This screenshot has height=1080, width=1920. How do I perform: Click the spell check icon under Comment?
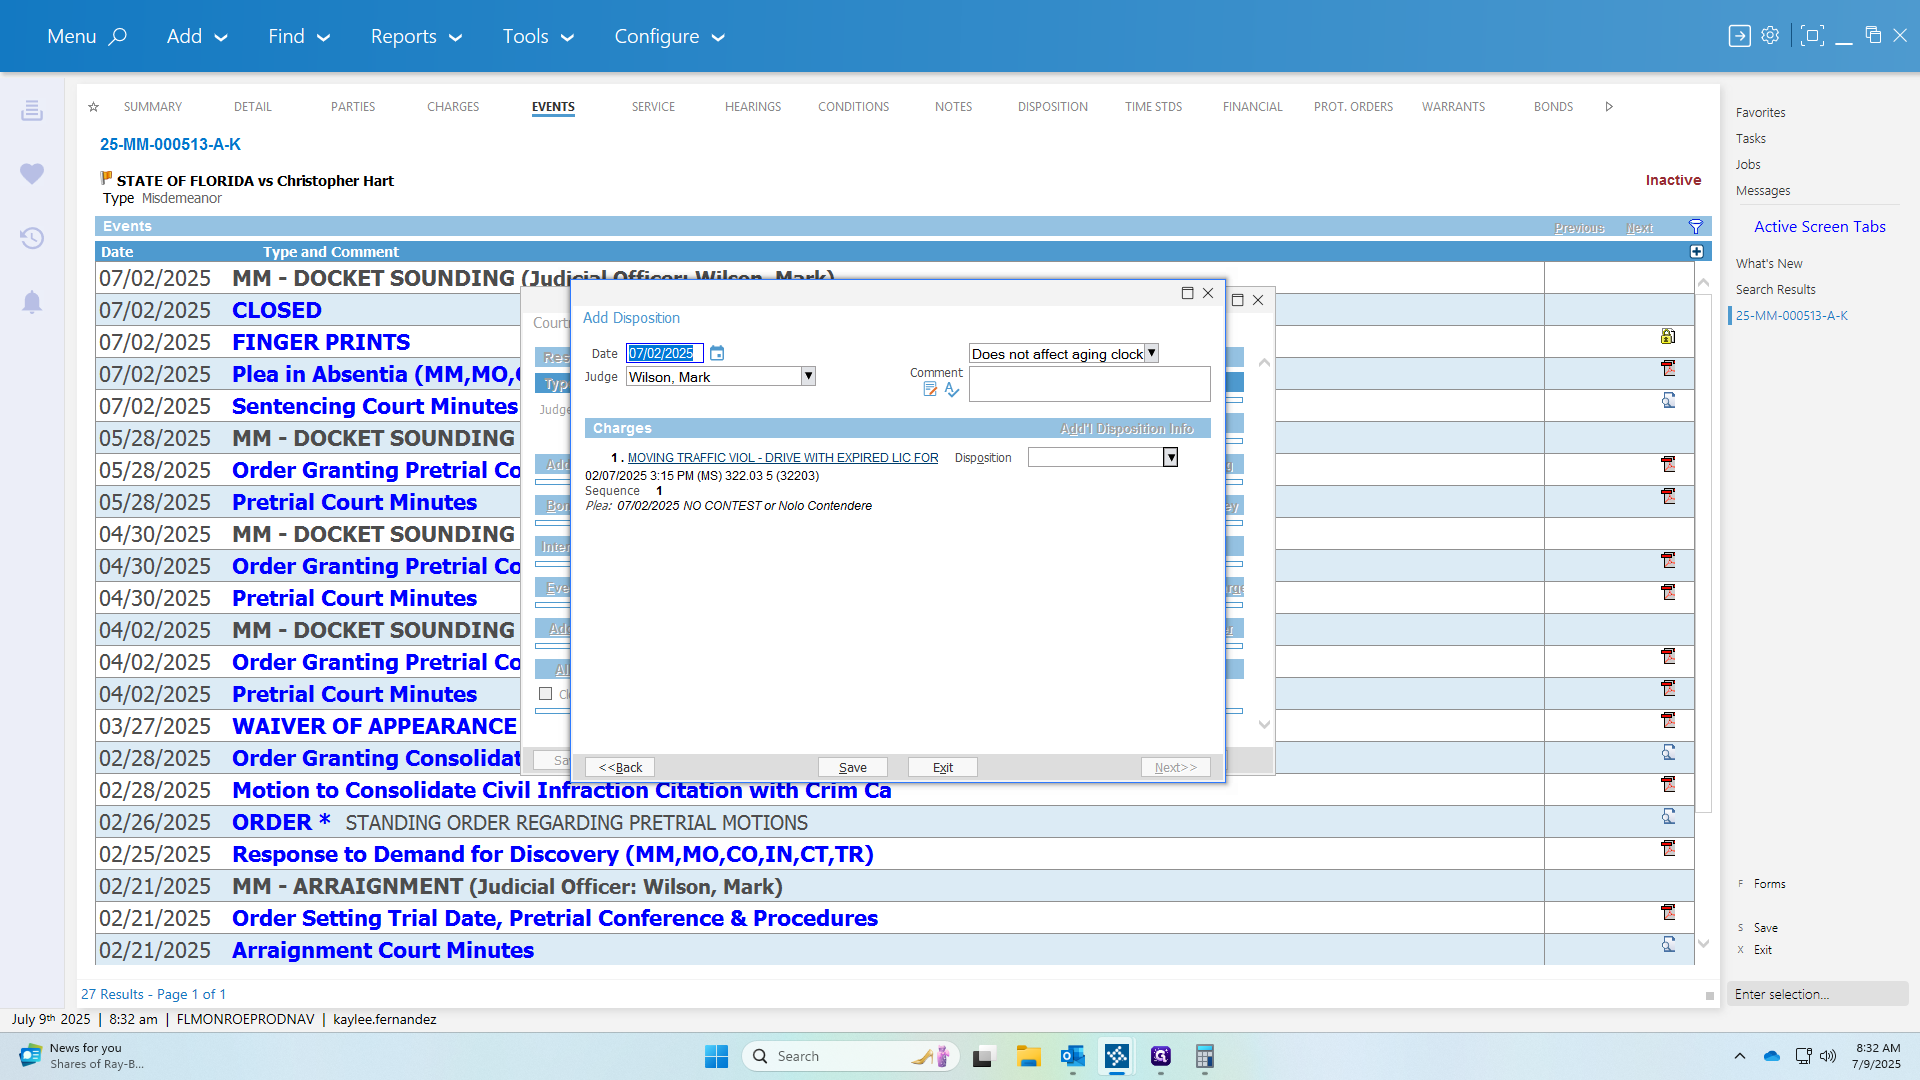[x=952, y=390]
